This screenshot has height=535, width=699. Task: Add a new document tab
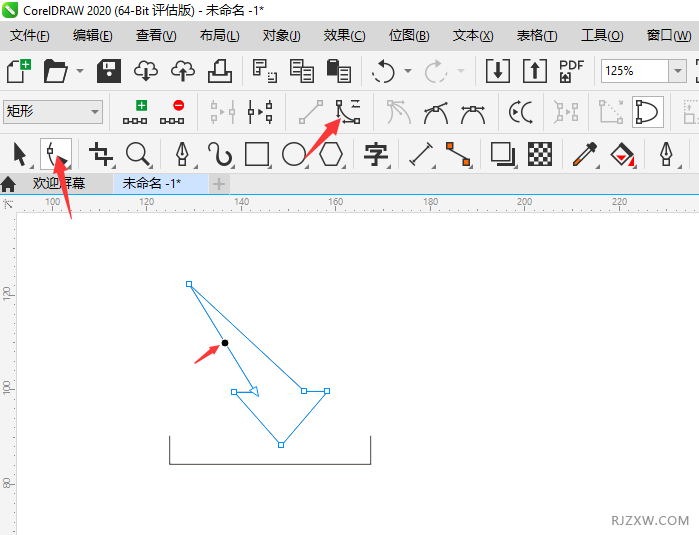pyautogui.click(x=219, y=184)
